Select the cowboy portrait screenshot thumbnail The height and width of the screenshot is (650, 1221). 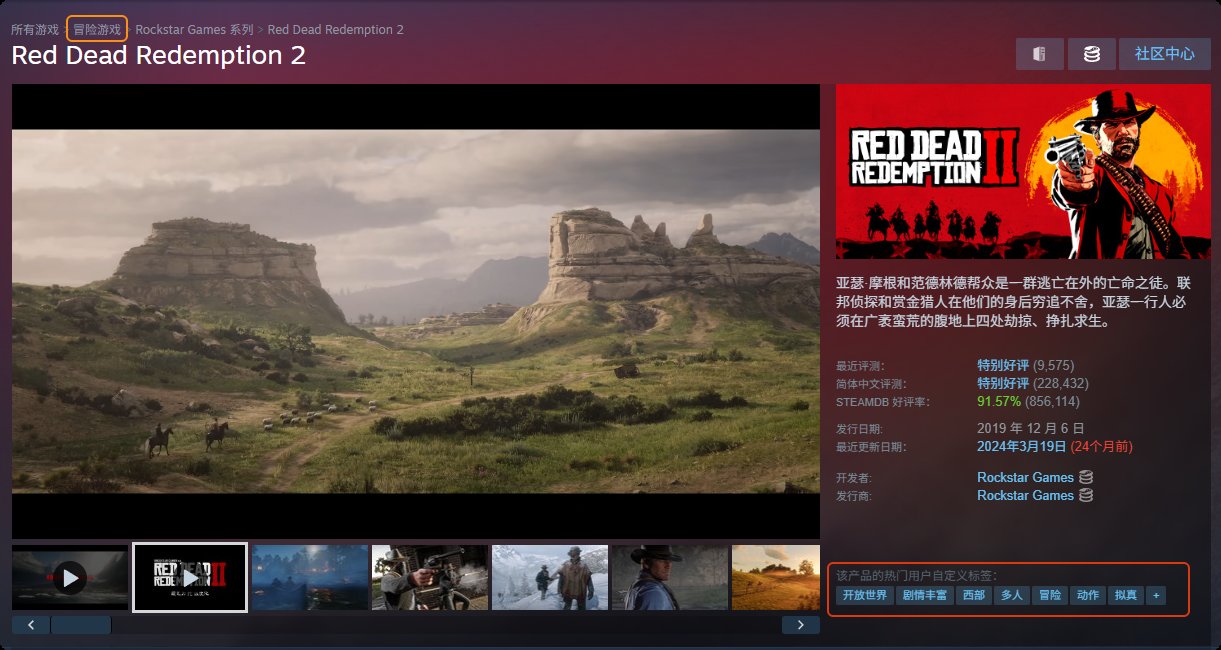coord(670,577)
